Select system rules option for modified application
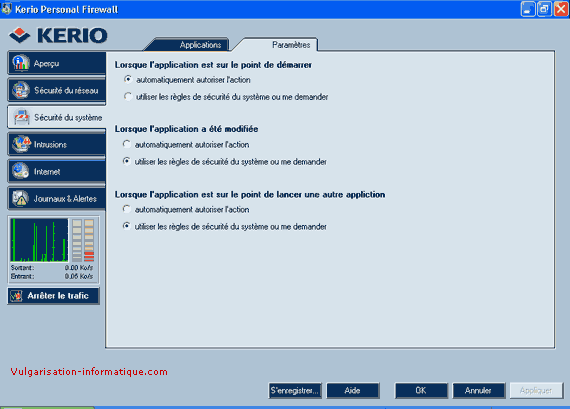The image size is (570, 409). pyautogui.click(x=127, y=161)
